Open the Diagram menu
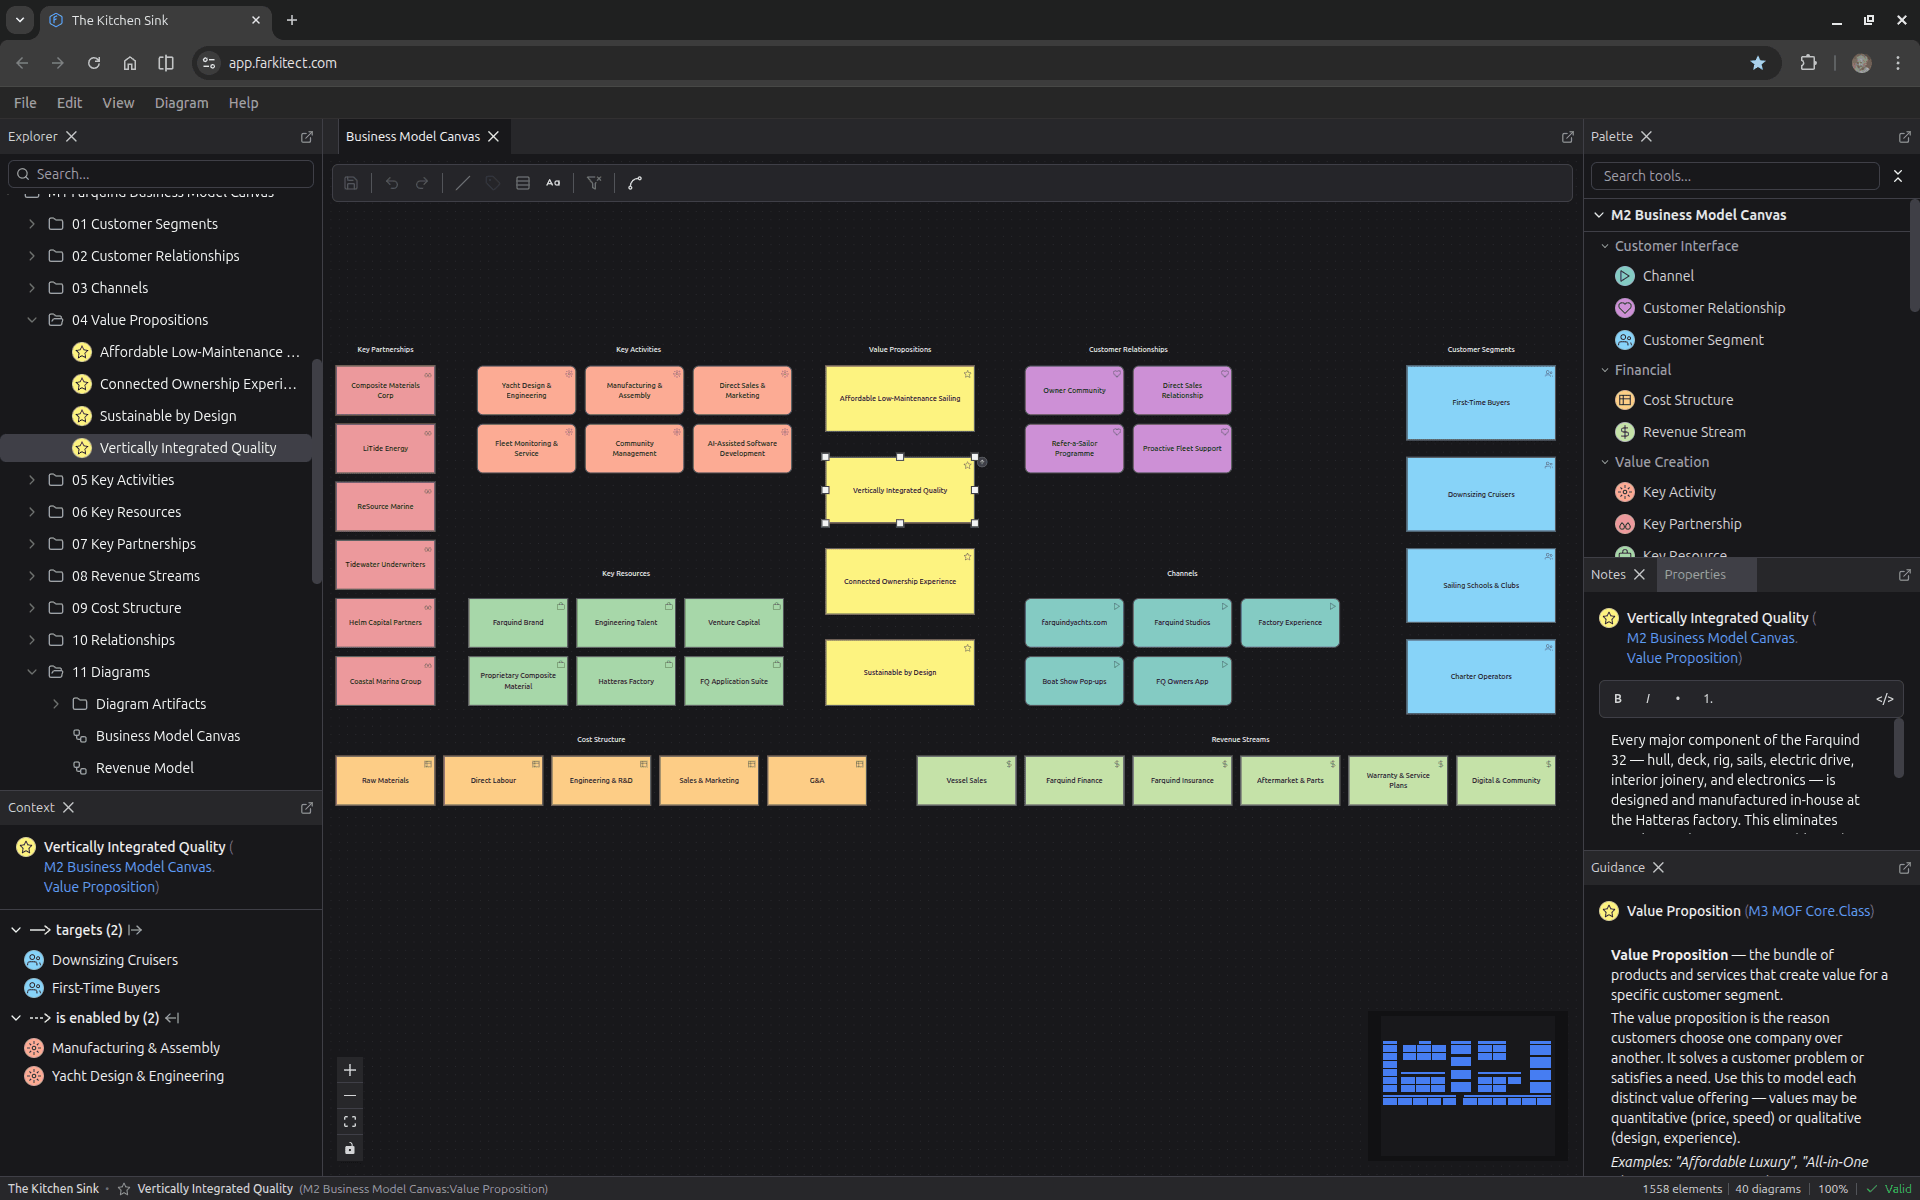Viewport: 1920px width, 1200px height. [x=181, y=103]
